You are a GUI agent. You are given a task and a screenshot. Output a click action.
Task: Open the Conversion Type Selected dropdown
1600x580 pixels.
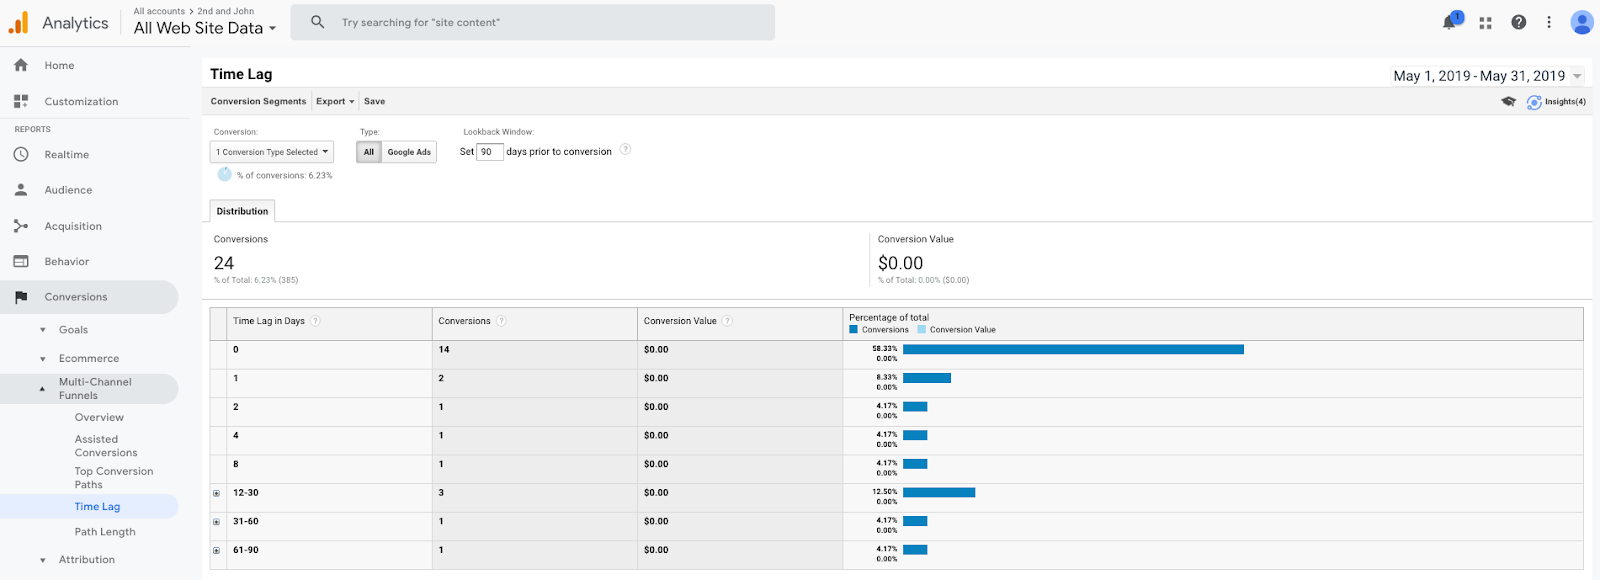(x=272, y=152)
